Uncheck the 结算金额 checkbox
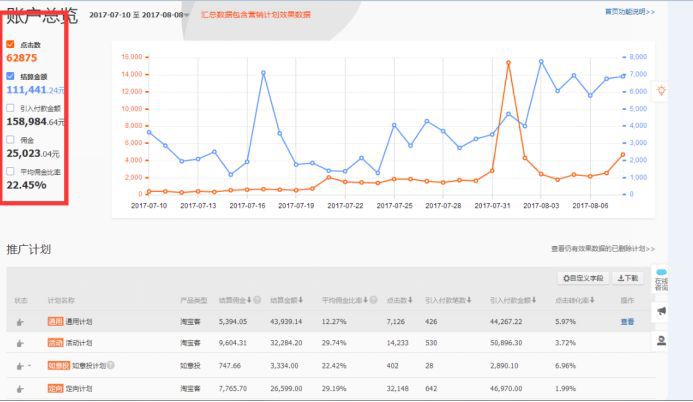This screenshot has width=693, height=402. (11, 76)
